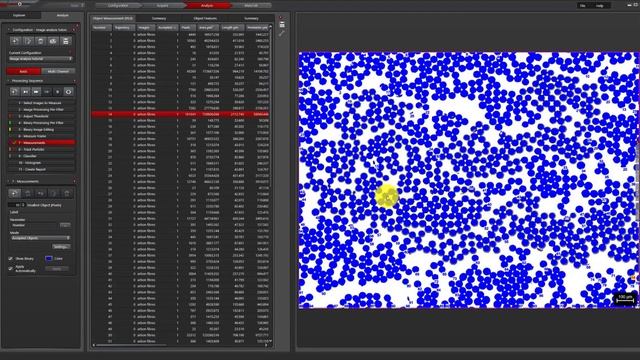
Task: Open the Object Features results tab
Action: tap(205, 18)
